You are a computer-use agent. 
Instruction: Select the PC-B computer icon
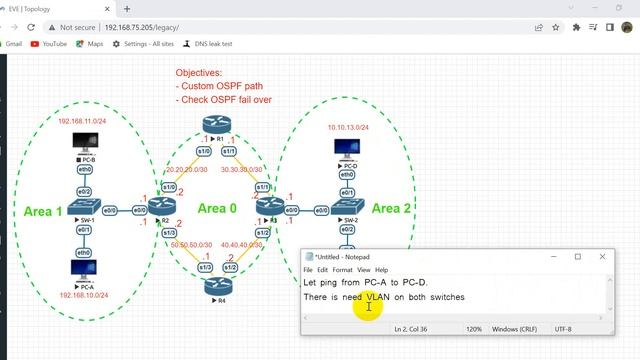[85, 143]
